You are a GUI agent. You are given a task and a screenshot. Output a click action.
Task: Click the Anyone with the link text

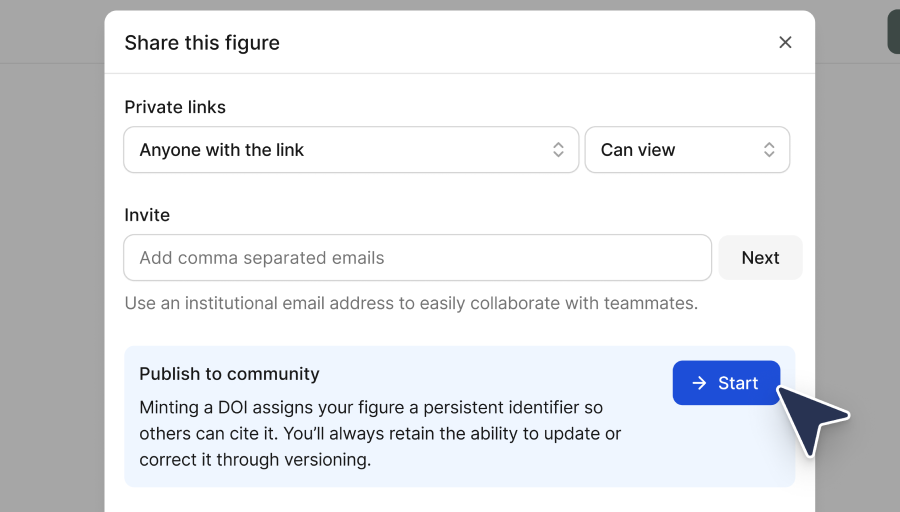(x=222, y=150)
